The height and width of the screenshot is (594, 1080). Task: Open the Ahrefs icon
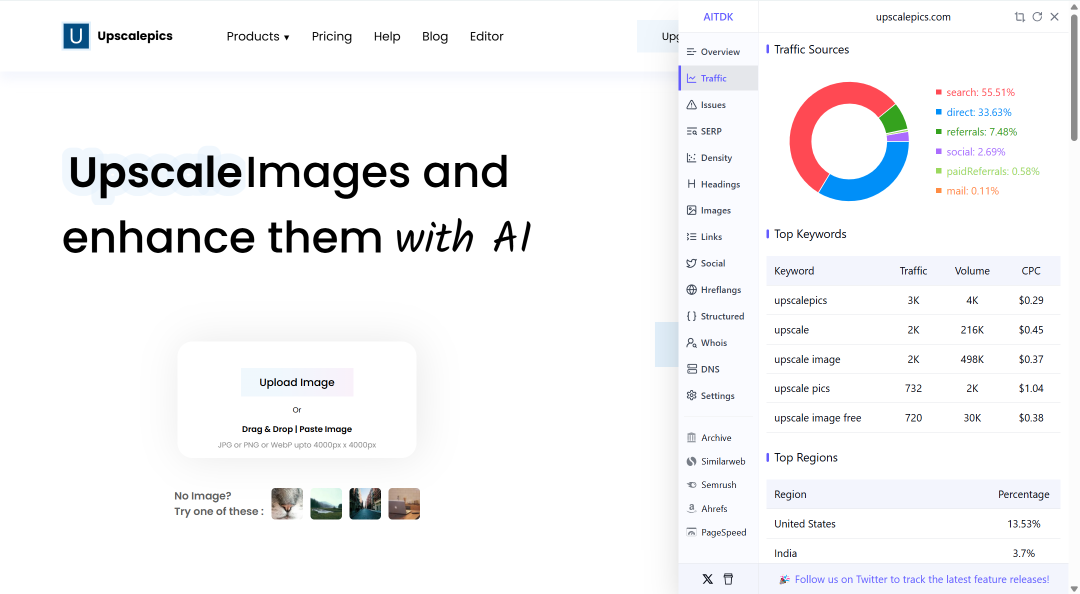[692, 509]
